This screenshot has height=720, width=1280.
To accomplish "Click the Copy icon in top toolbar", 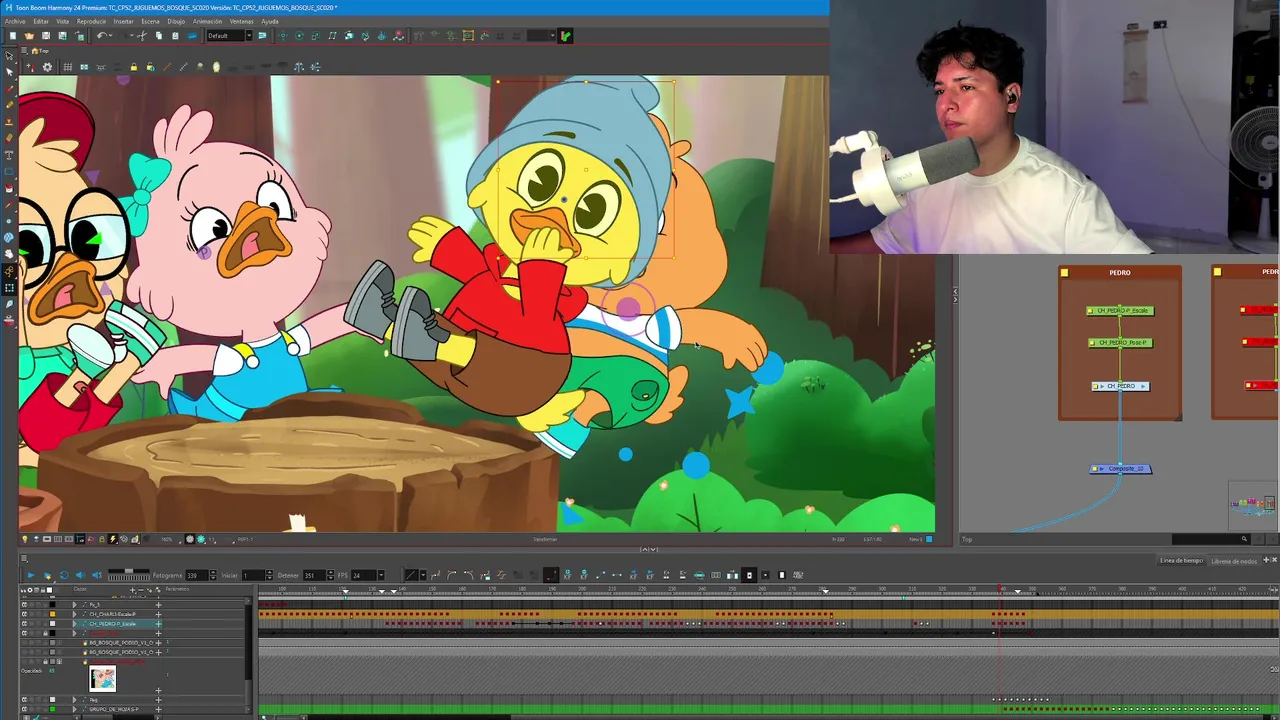I will (159, 36).
